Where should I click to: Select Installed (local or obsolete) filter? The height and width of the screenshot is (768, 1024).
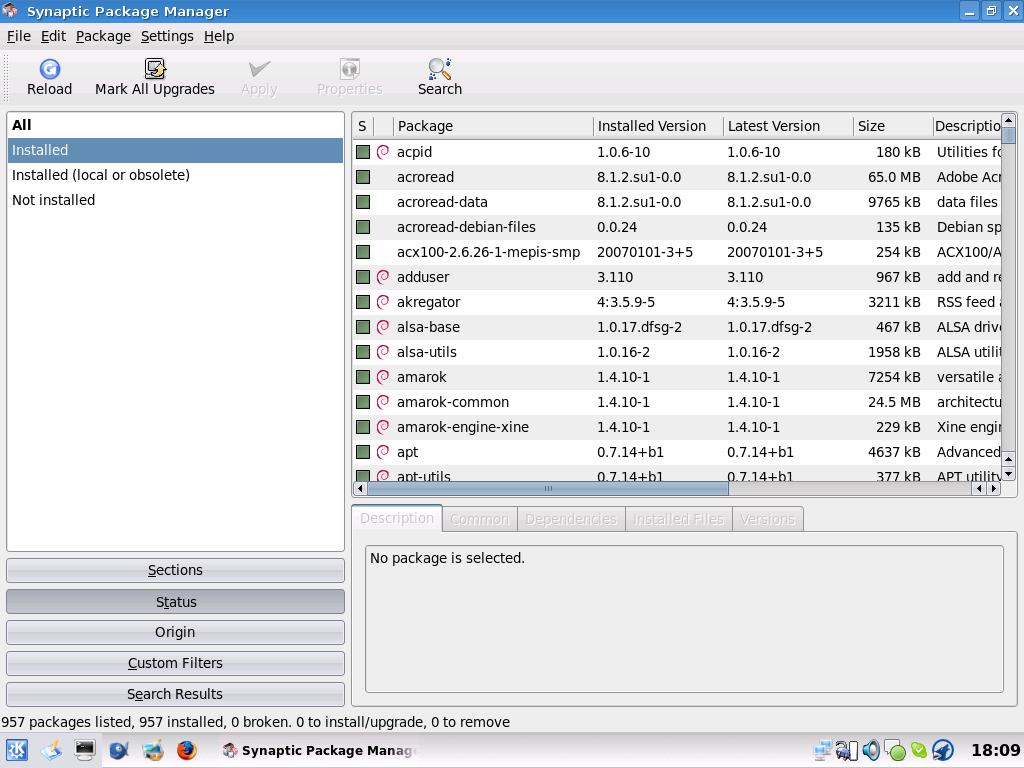click(x=175, y=175)
